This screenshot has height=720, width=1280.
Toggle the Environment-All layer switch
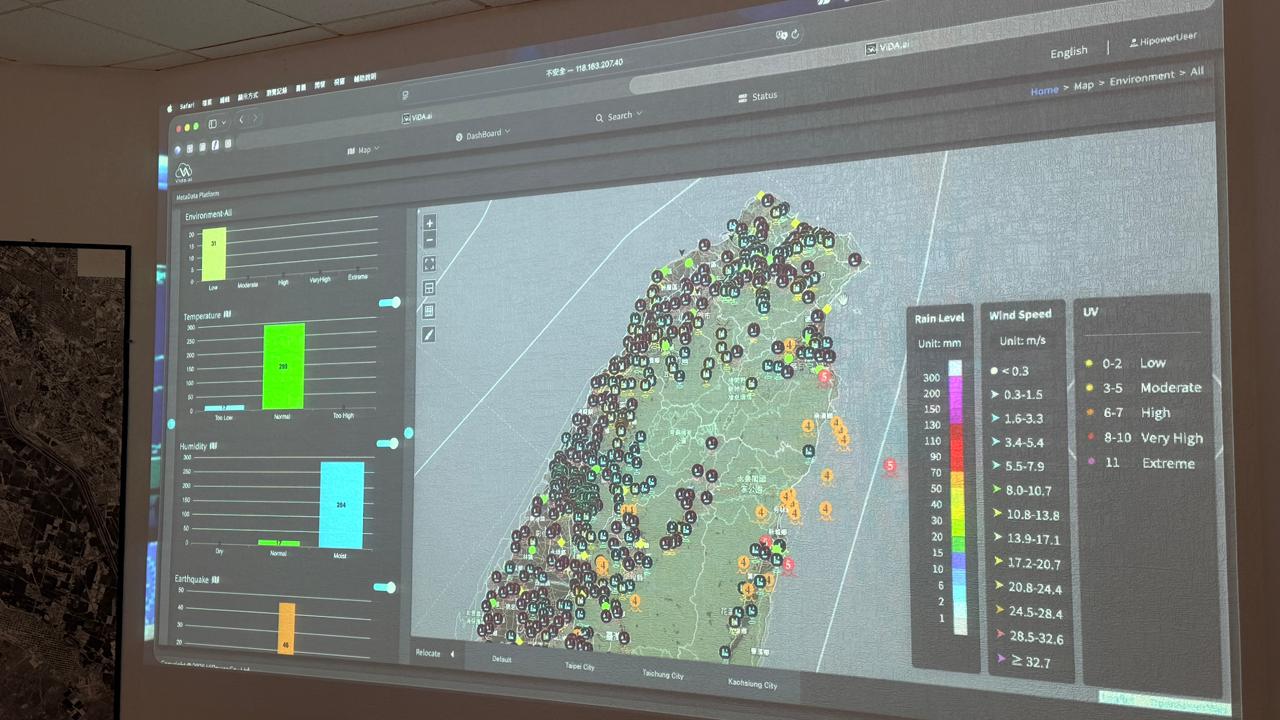point(389,302)
